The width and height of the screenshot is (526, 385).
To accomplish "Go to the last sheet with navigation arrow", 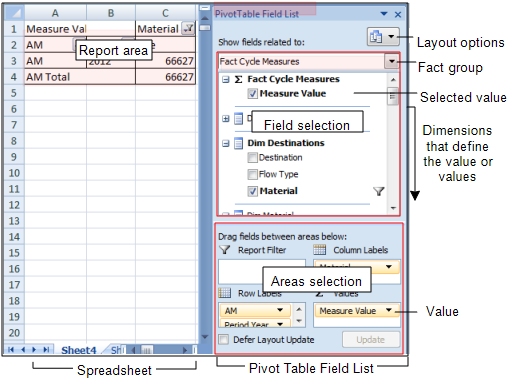I will pos(47,349).
